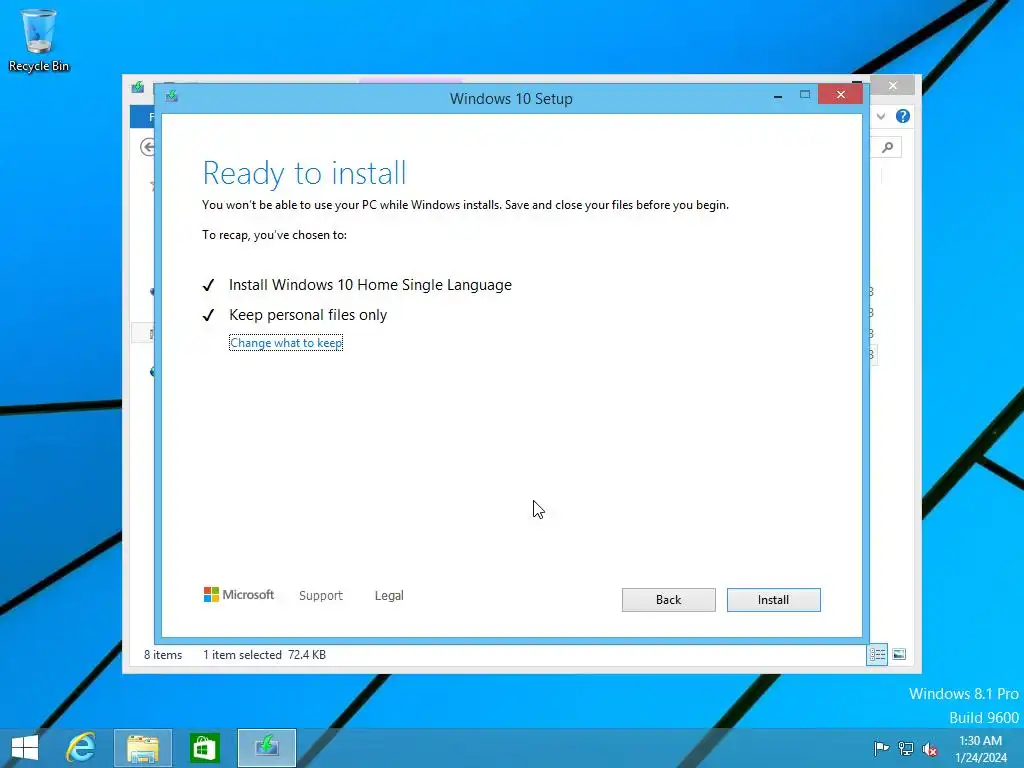Click the Install button

point(773,600)
